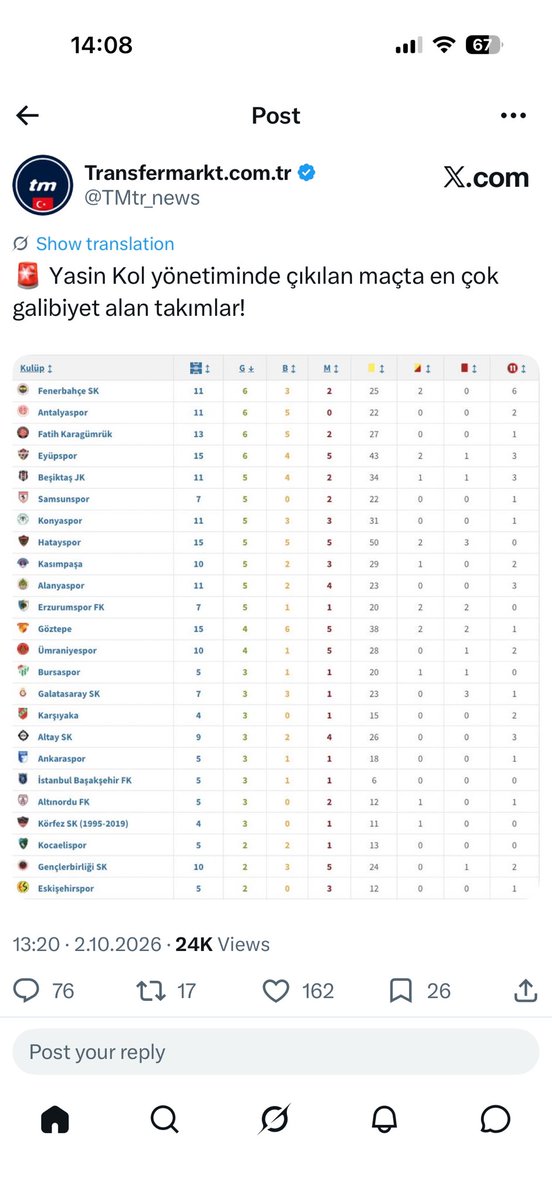Screen dimensions: 552x1200
Task: Open the messages chat bubble tab
Action: click(x=496, y=1119)
